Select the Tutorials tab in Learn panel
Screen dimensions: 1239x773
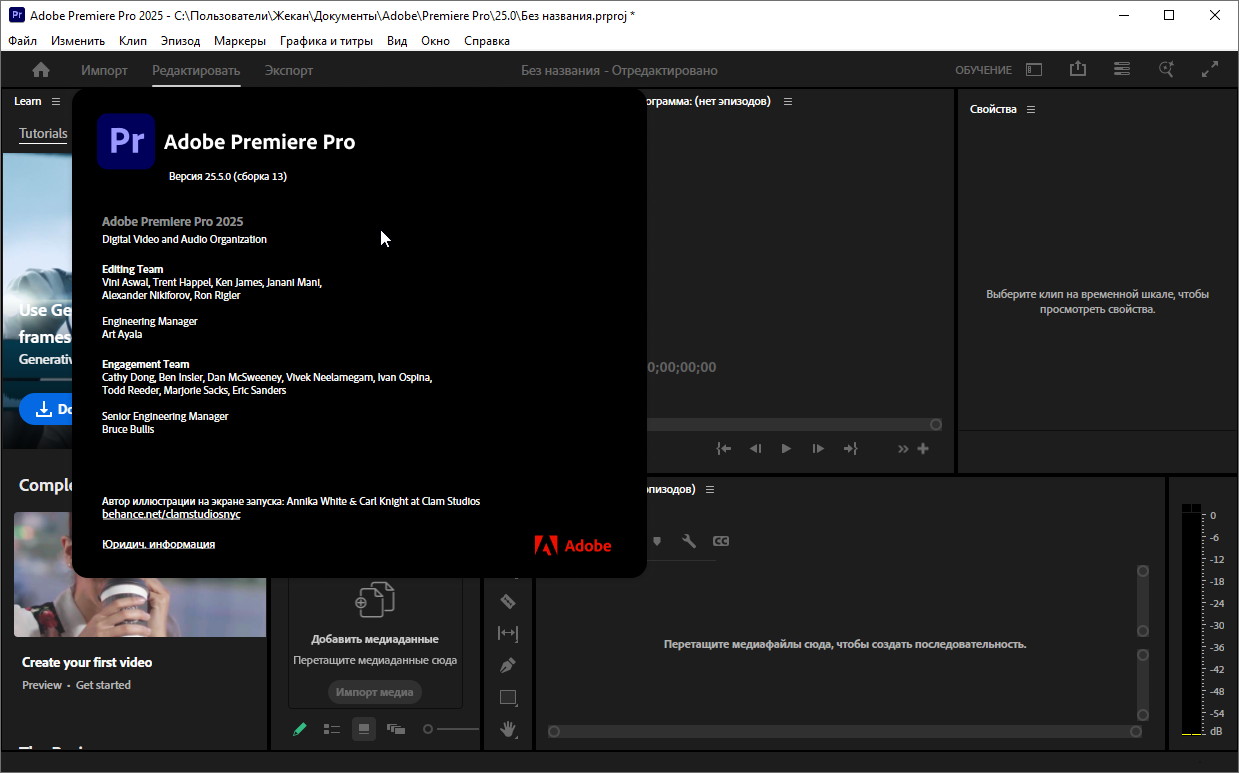(43, 133)
